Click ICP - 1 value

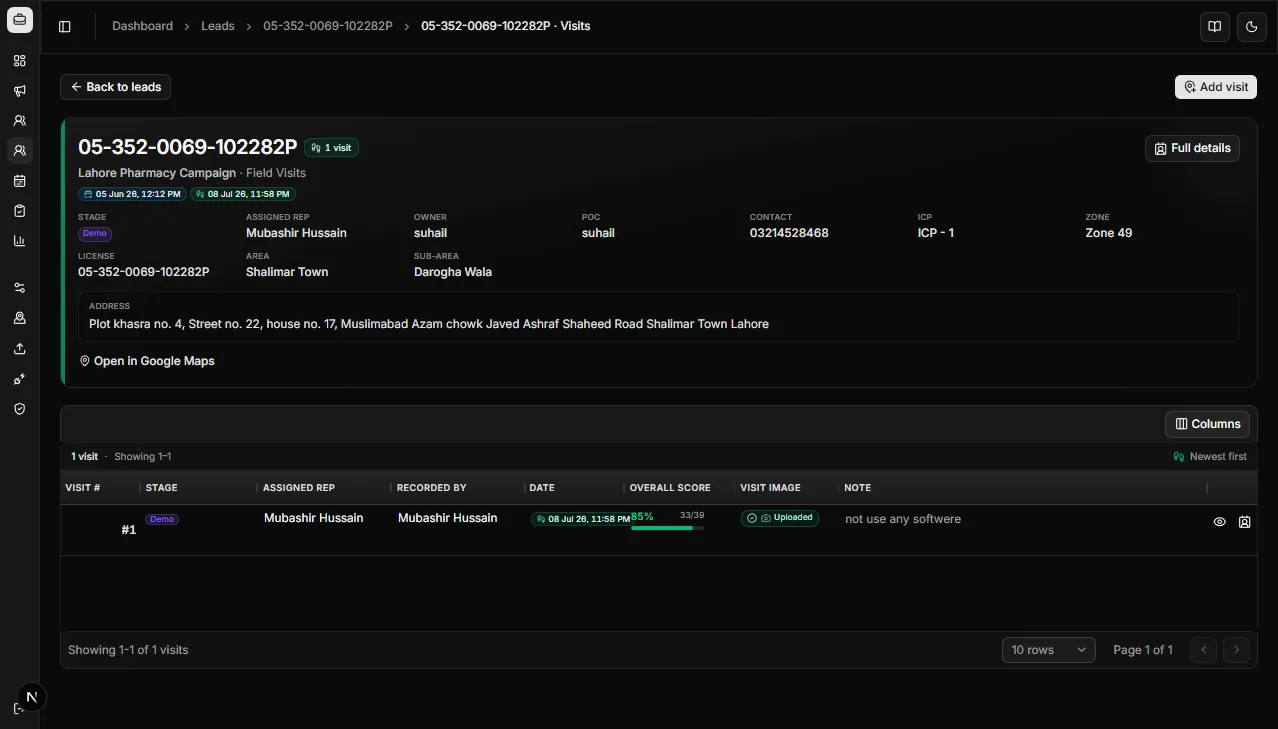coord(936,233)
